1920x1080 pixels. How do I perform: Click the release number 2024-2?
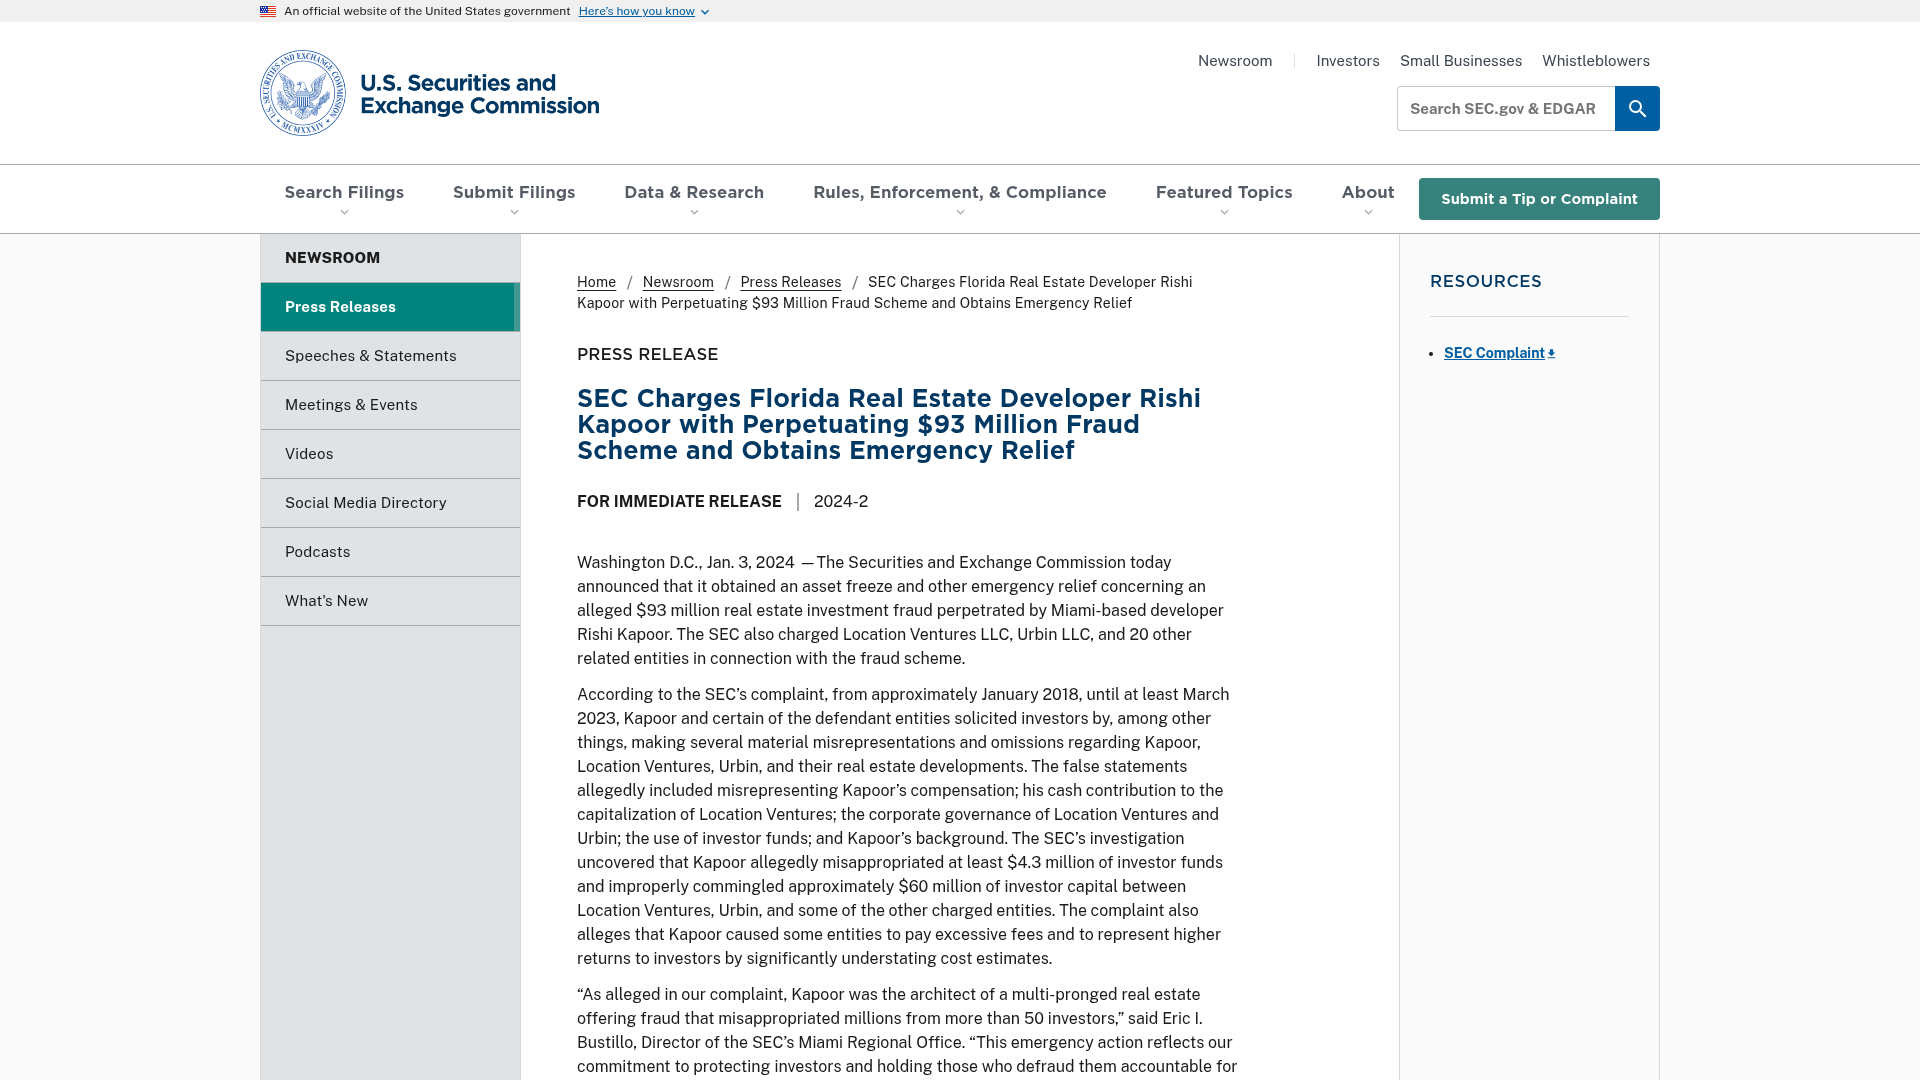[x=841, y=502]
